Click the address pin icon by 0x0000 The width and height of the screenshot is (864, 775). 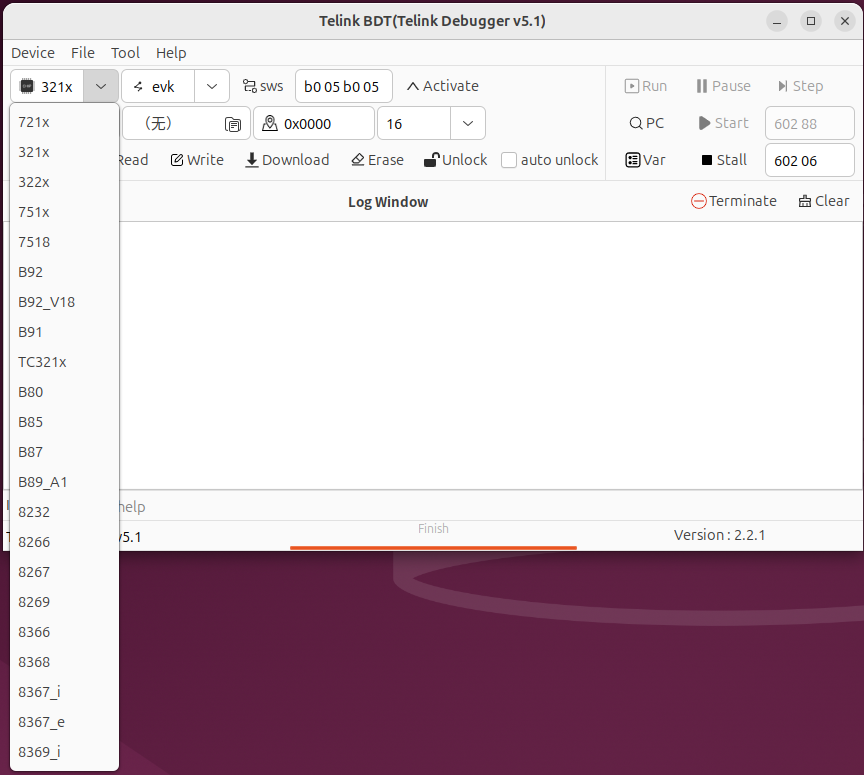click(x=269, y=123)
